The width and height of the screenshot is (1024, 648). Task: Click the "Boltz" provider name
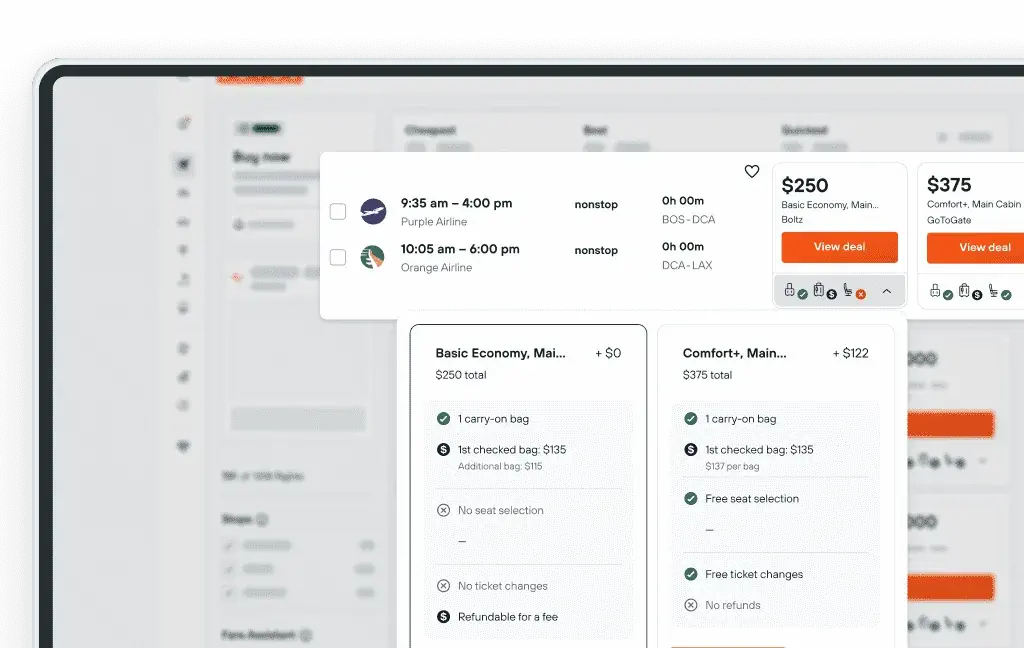pyautogui.click(x=792, y=219)
